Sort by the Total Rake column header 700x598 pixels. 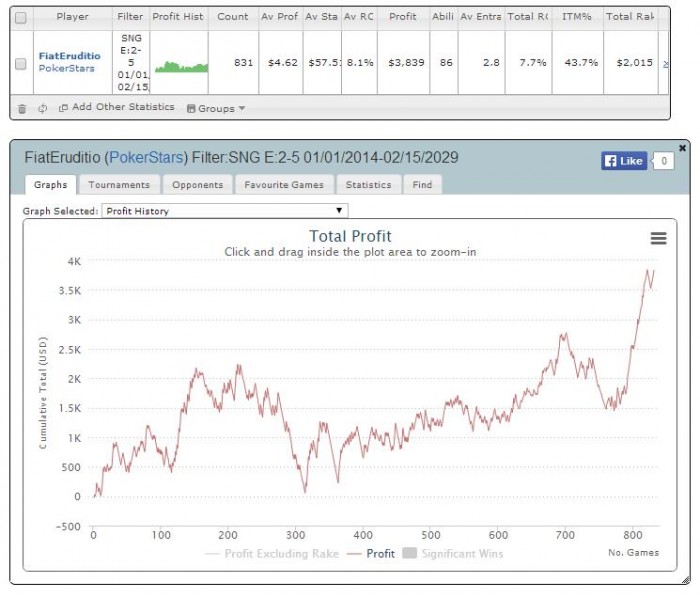(630, 17)
